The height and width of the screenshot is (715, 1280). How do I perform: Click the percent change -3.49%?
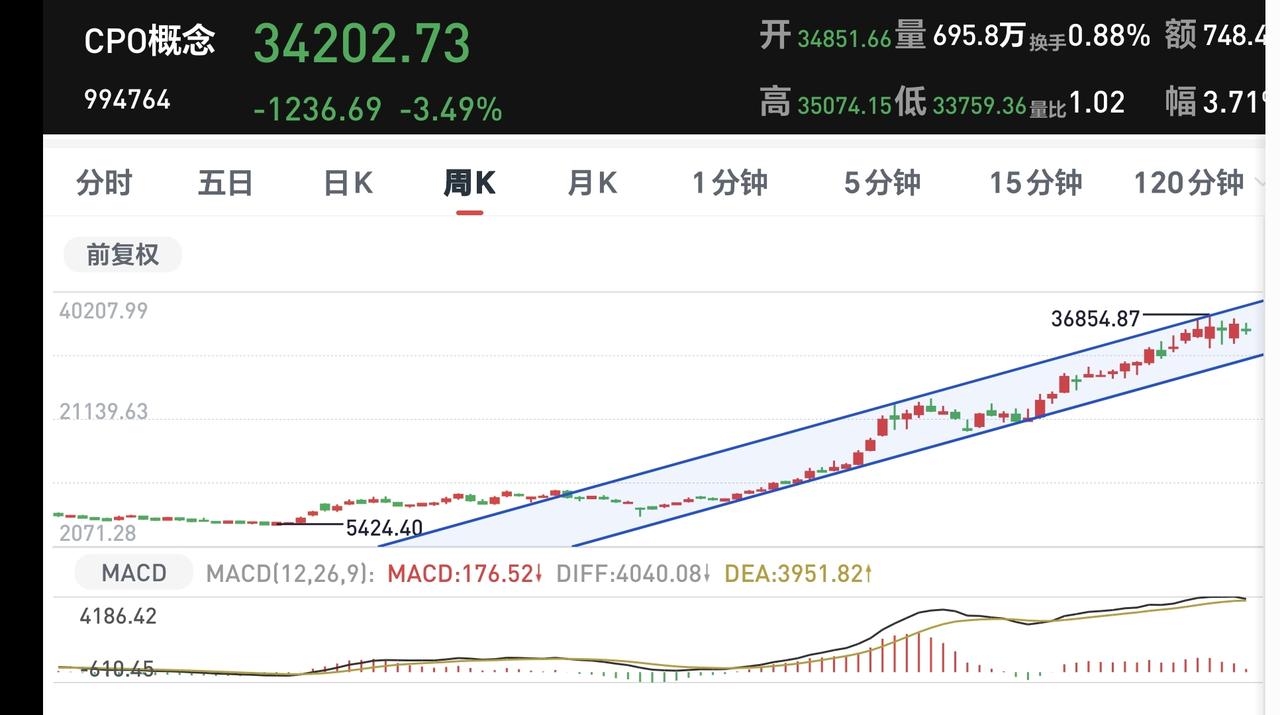451,108
